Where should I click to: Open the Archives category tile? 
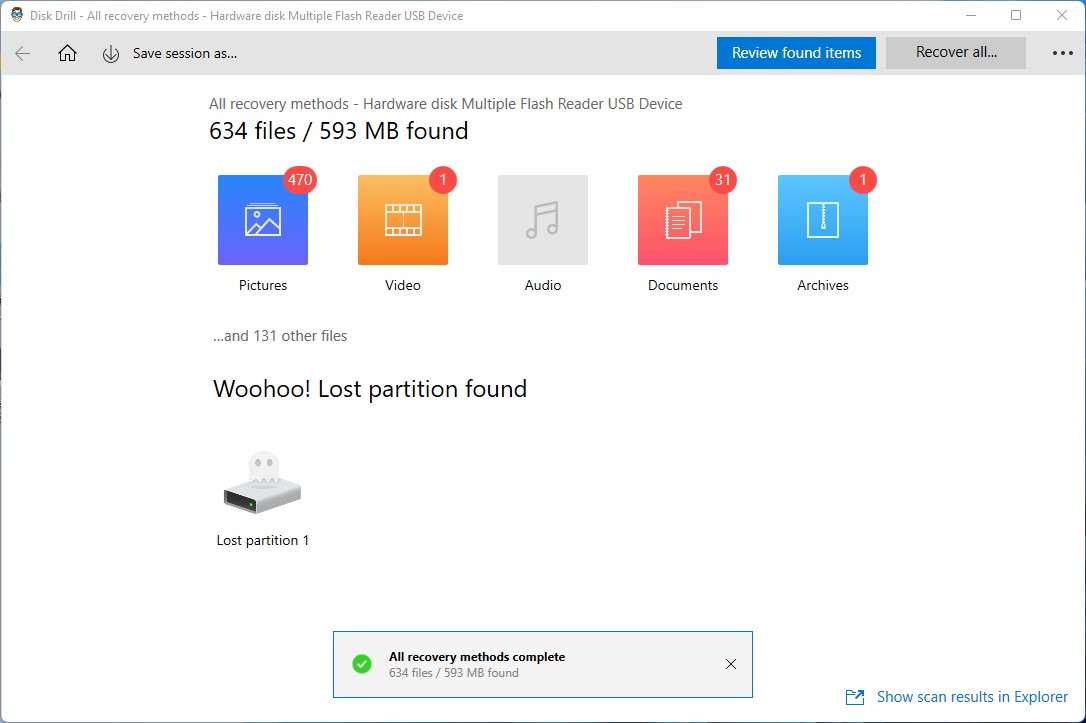(x=823, y=220)
